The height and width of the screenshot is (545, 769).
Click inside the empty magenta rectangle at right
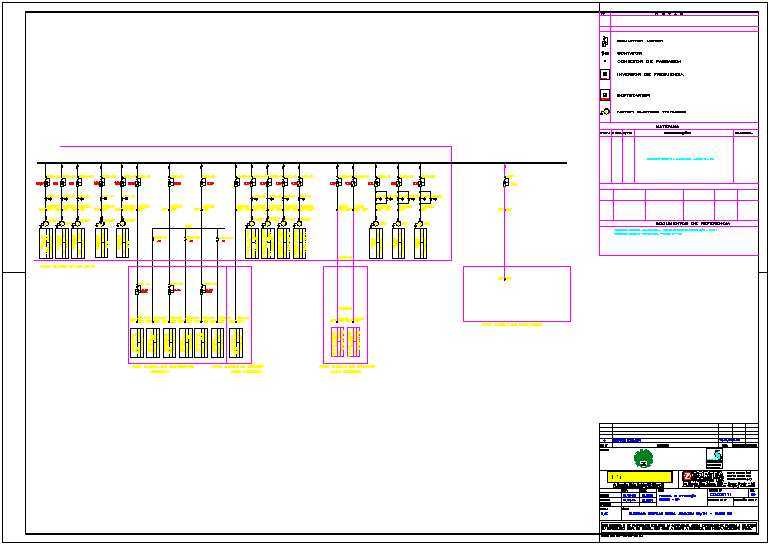tap(516, 300)
